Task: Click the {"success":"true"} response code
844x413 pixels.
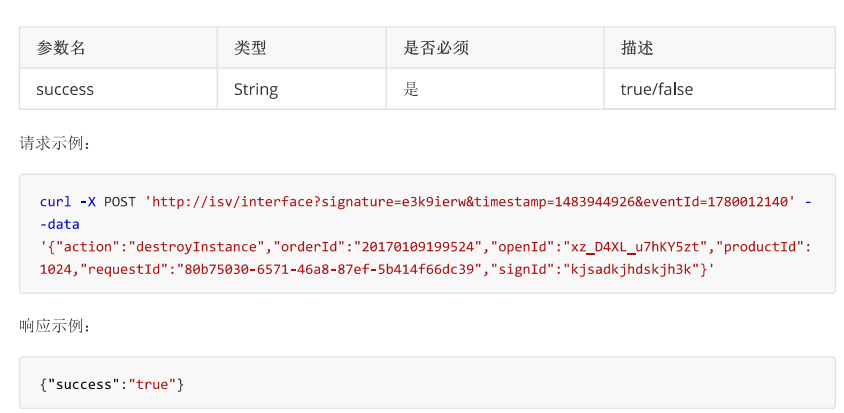Action: tap(112, 384)
